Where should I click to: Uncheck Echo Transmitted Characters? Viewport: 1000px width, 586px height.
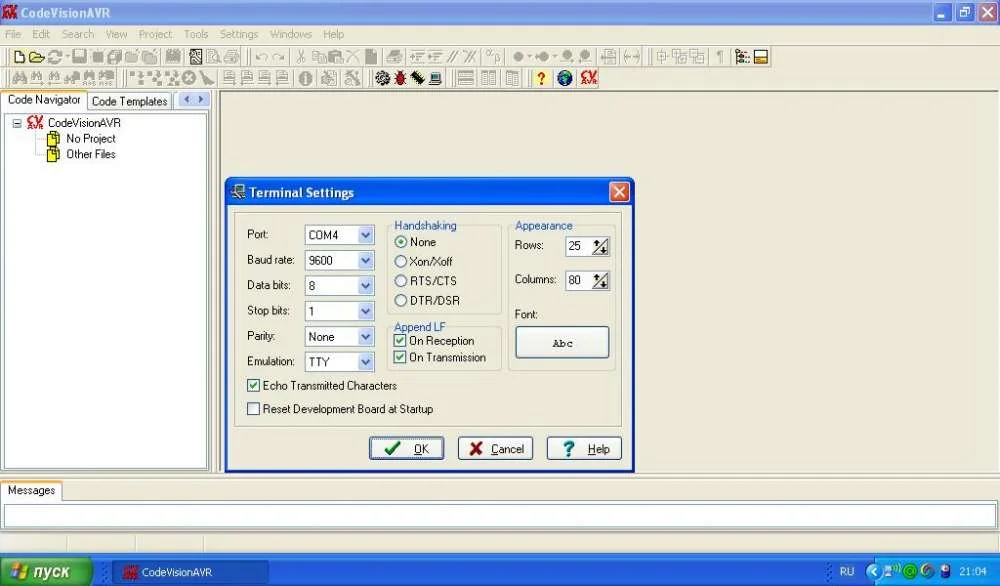[x=253, y=385]
